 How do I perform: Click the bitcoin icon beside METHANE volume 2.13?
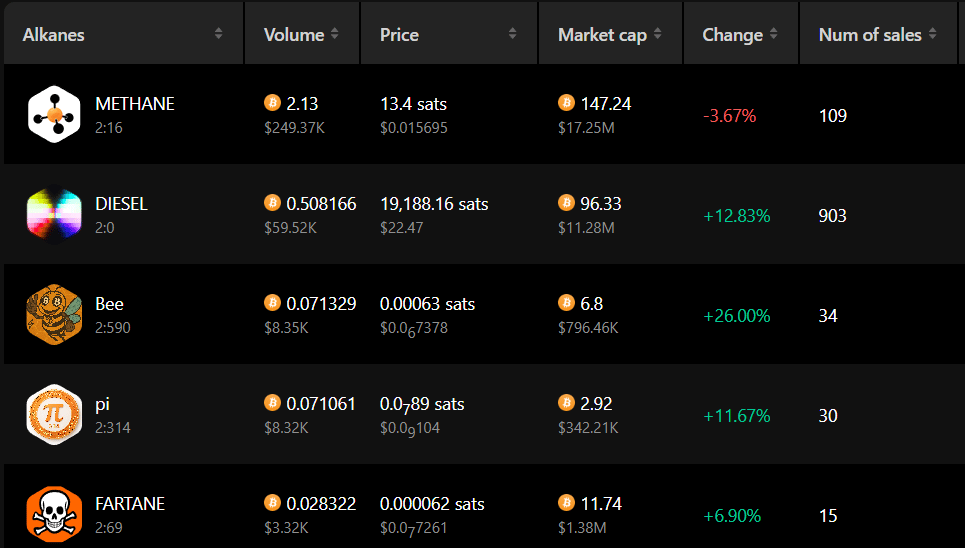point(272,103)
